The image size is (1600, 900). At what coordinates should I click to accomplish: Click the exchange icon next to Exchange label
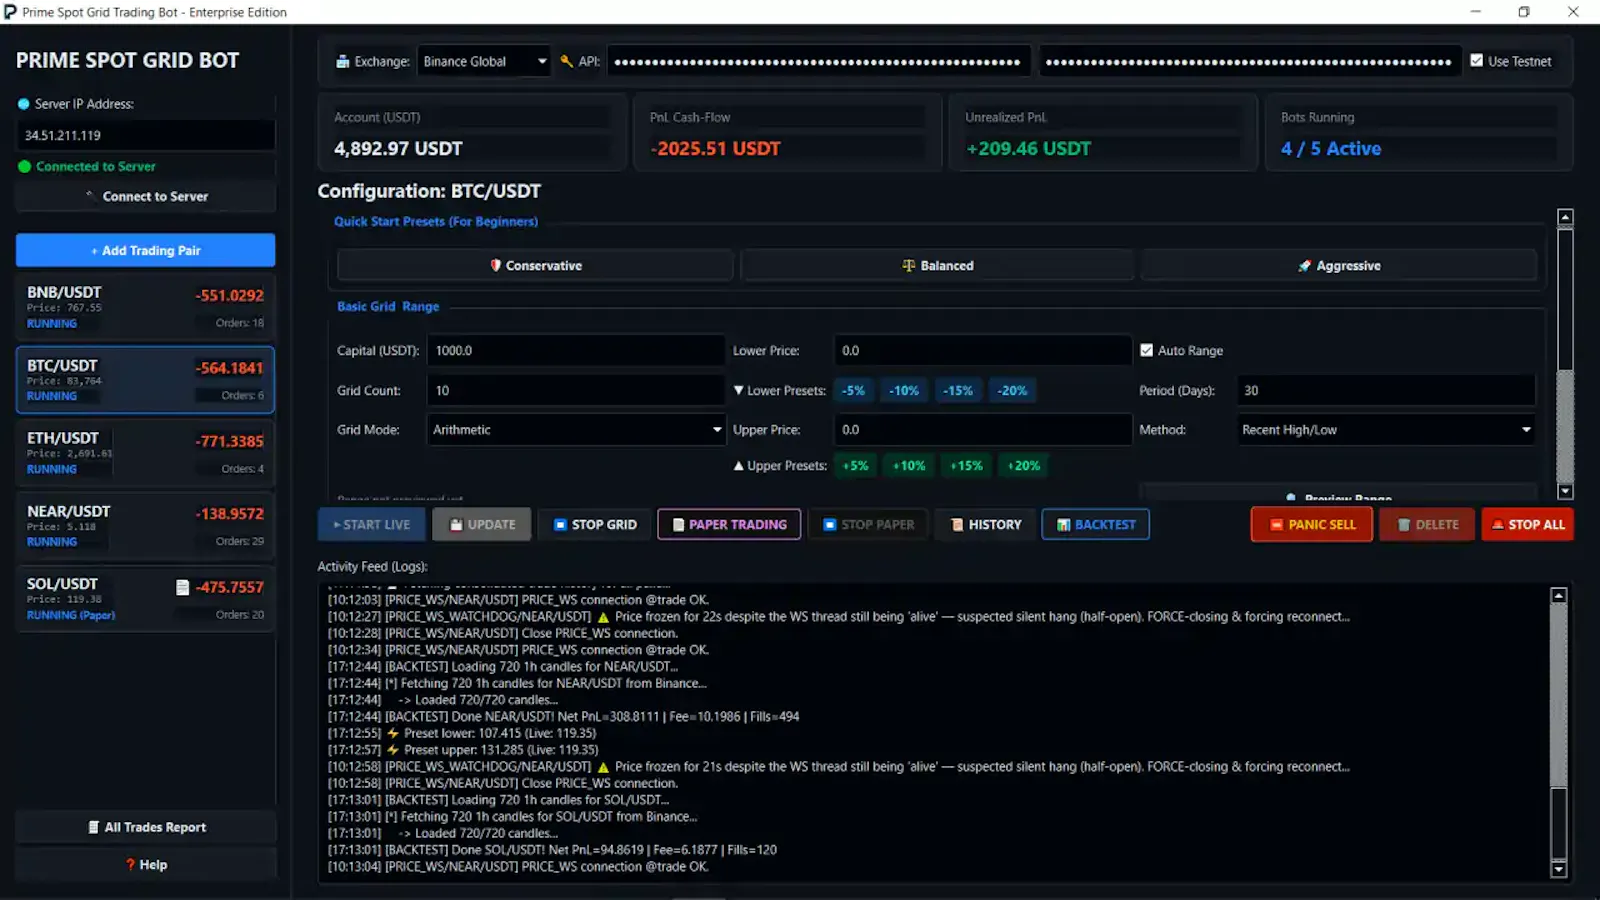pyautogui.click(x=343, y=61)
